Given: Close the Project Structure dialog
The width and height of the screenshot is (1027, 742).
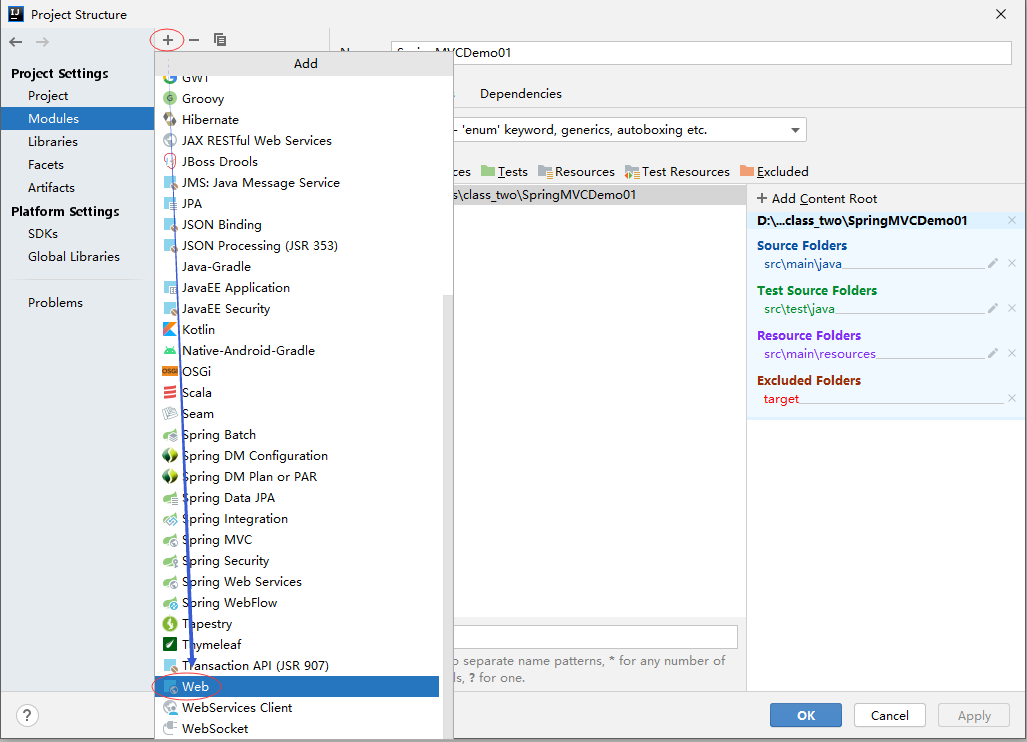Looking at the screenshot, I should coord(1001,14).
